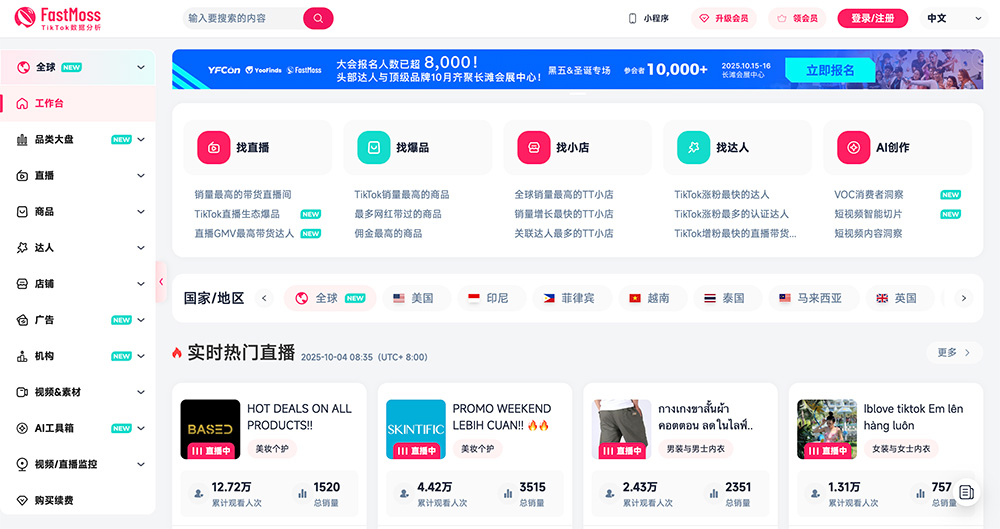Click the floating document icon button
Screen dimensions: 1000x529
966,492
